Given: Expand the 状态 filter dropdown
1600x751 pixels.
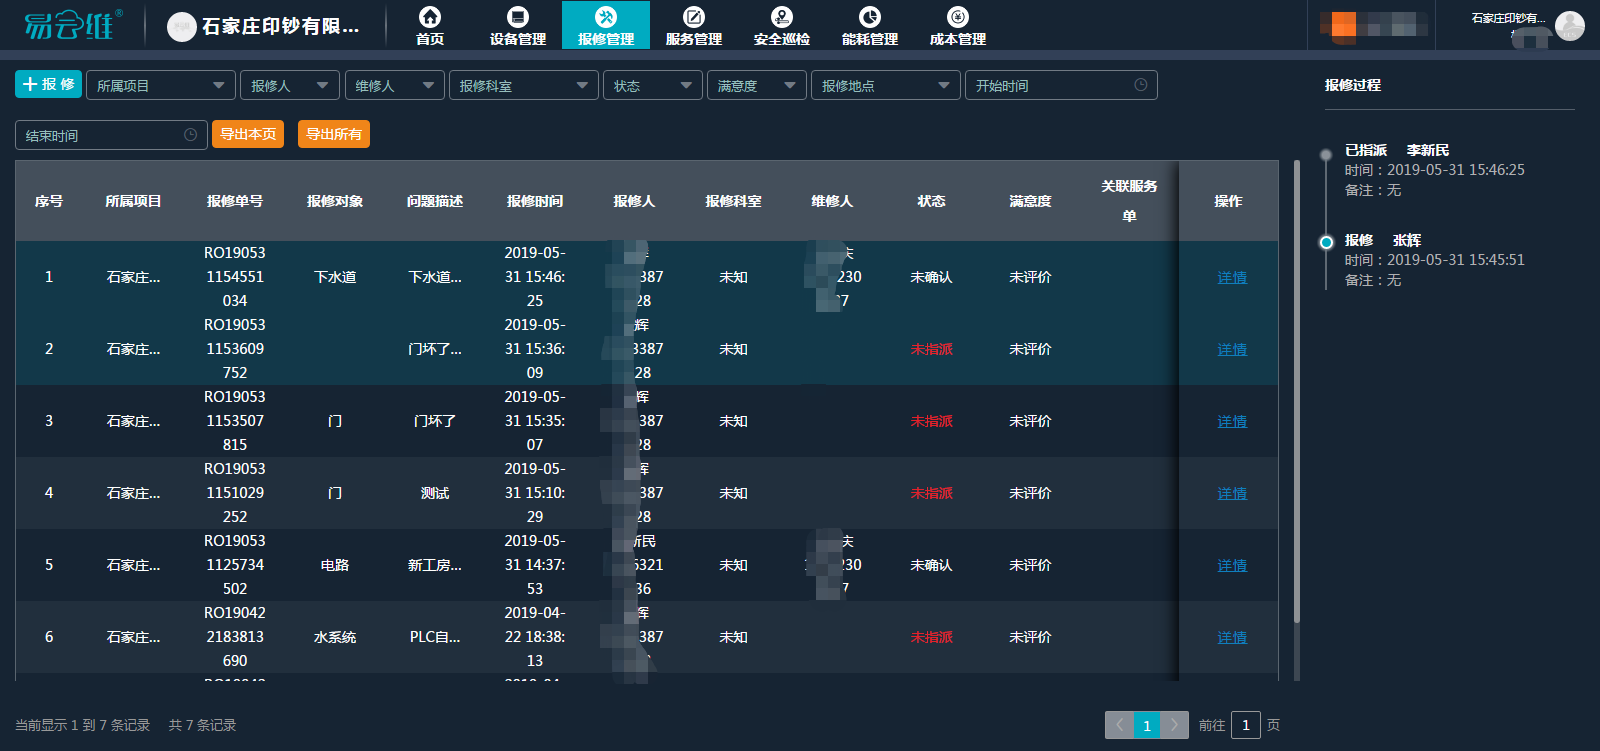Looking at the screenshot, I should (x=652, y=86).
